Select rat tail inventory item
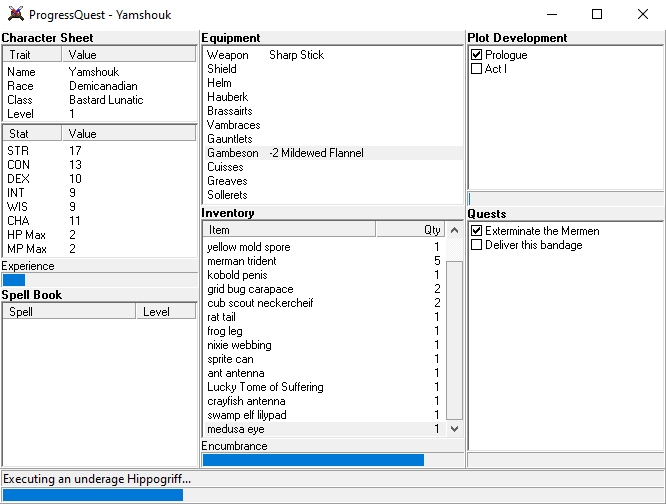This screenshot has width=666, height=504. 325,317
